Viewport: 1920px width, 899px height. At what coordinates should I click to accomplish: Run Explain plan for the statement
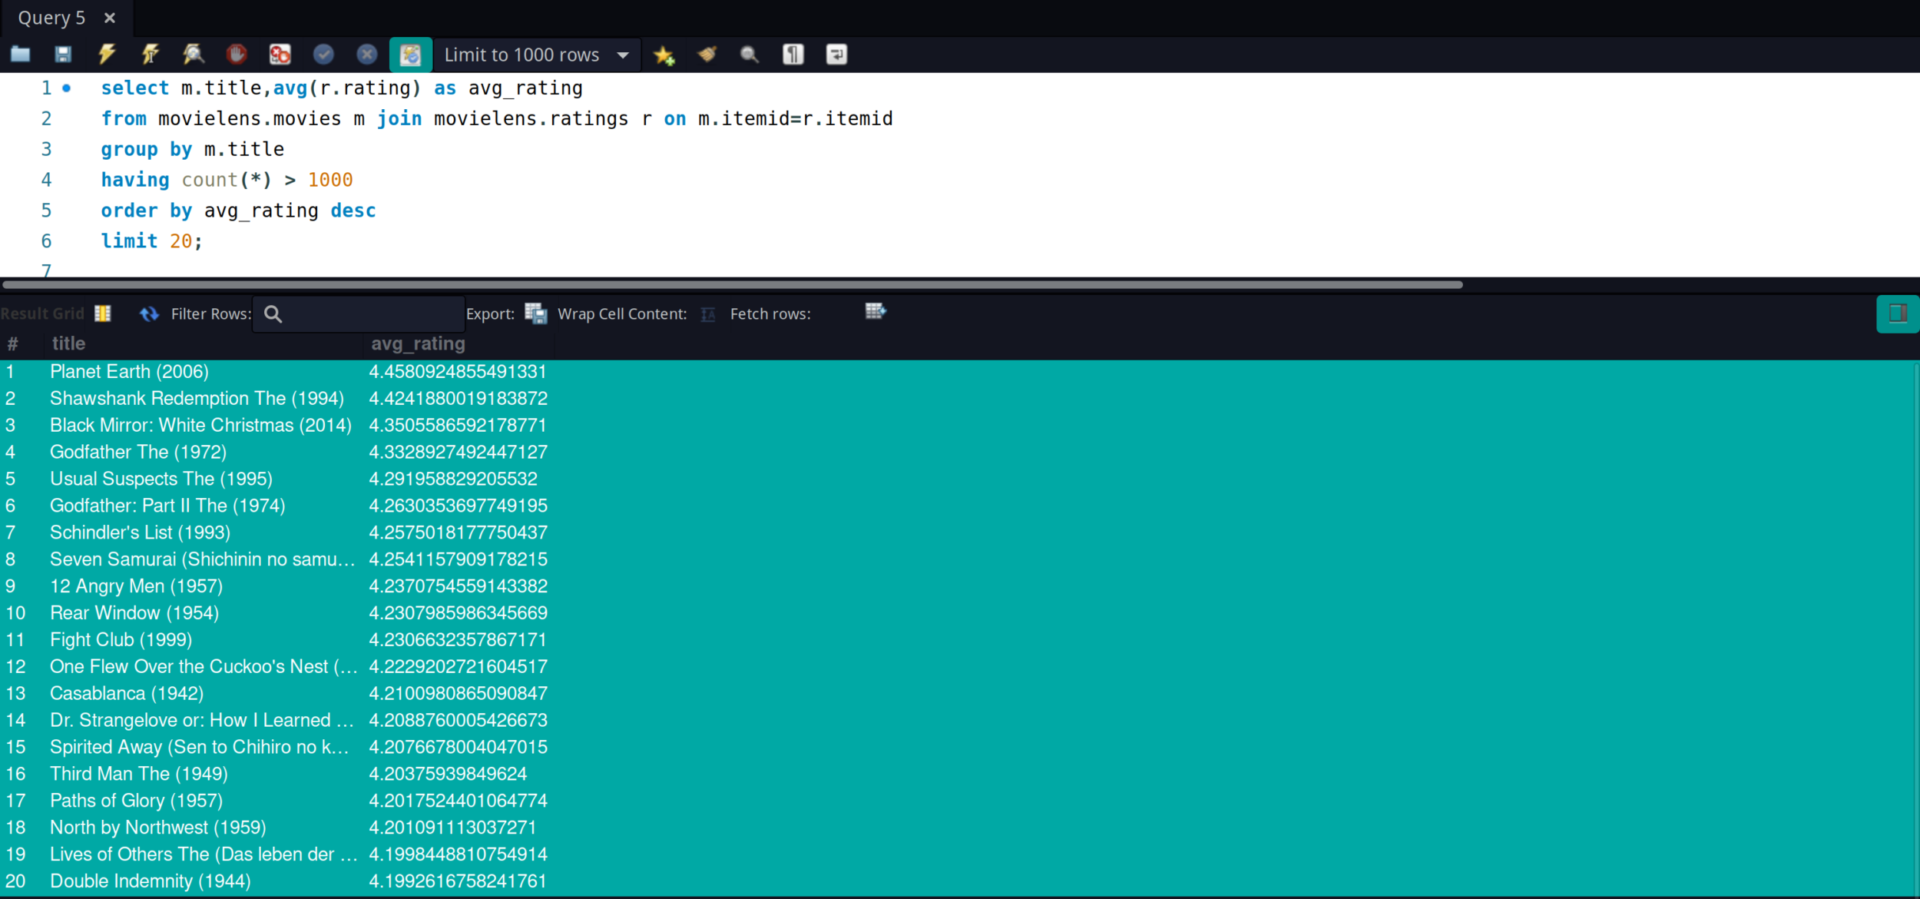click(193, 55)
